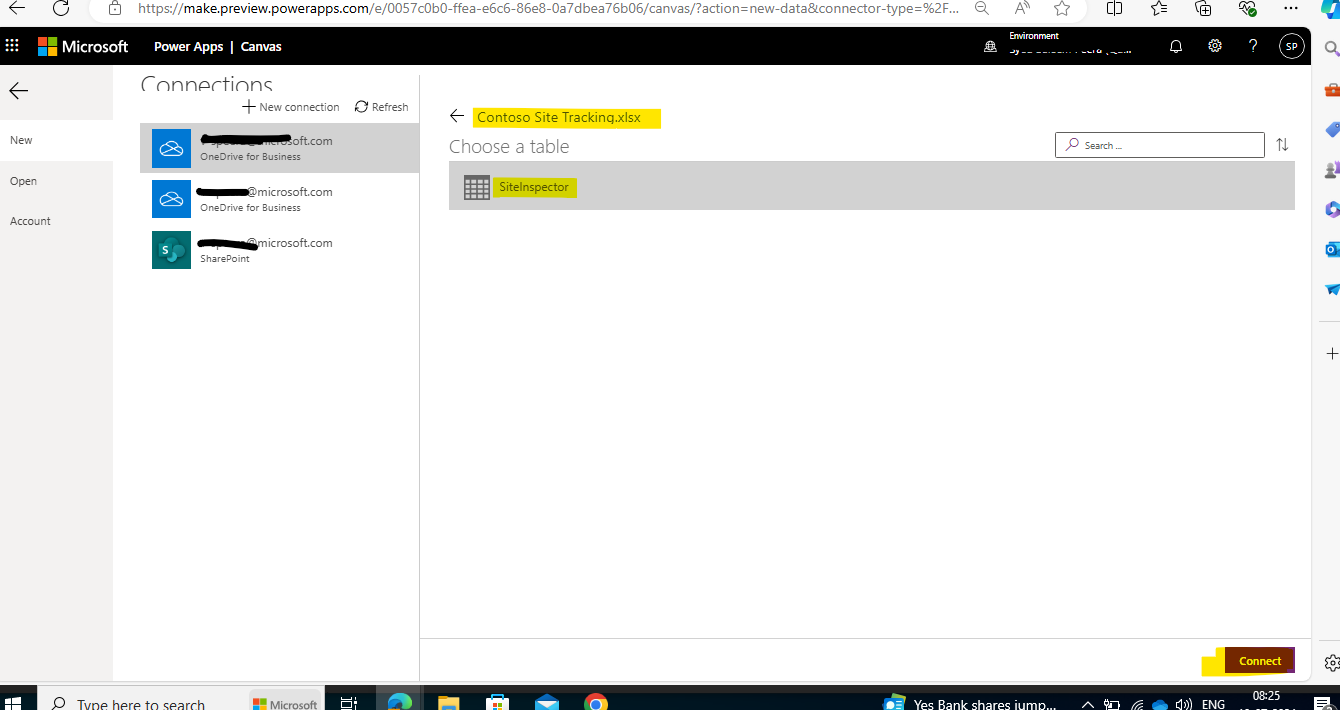Click the first OneDrive for Business cloud icon
The image size is (1340, 710).
(171, 148)
